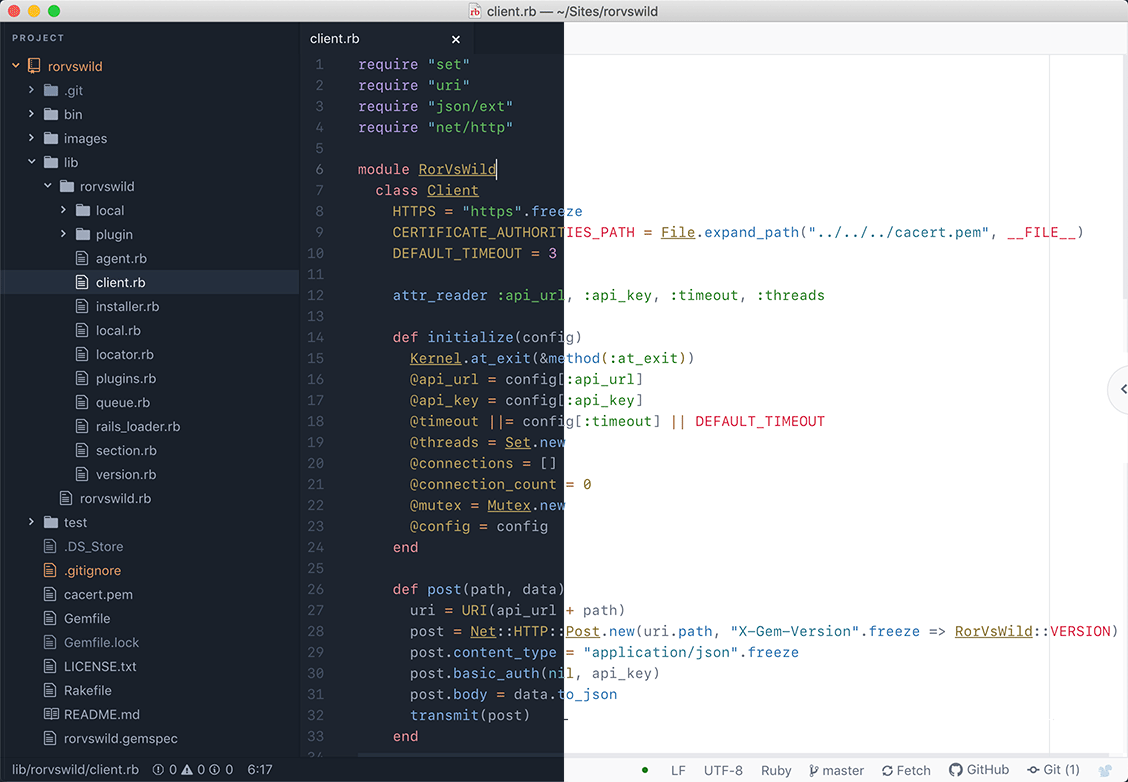
Task: Click the Fetch sync icon
Action: [x=887, y=771]
